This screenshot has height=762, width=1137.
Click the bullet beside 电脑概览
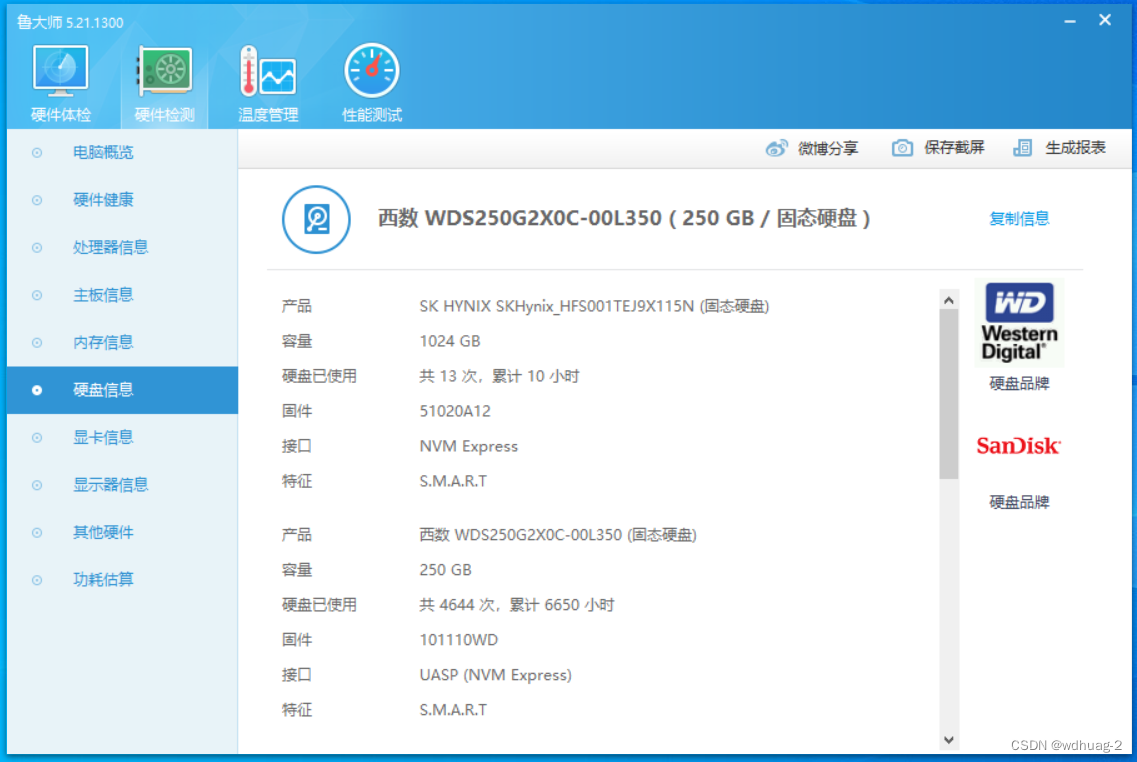(37, 152)
